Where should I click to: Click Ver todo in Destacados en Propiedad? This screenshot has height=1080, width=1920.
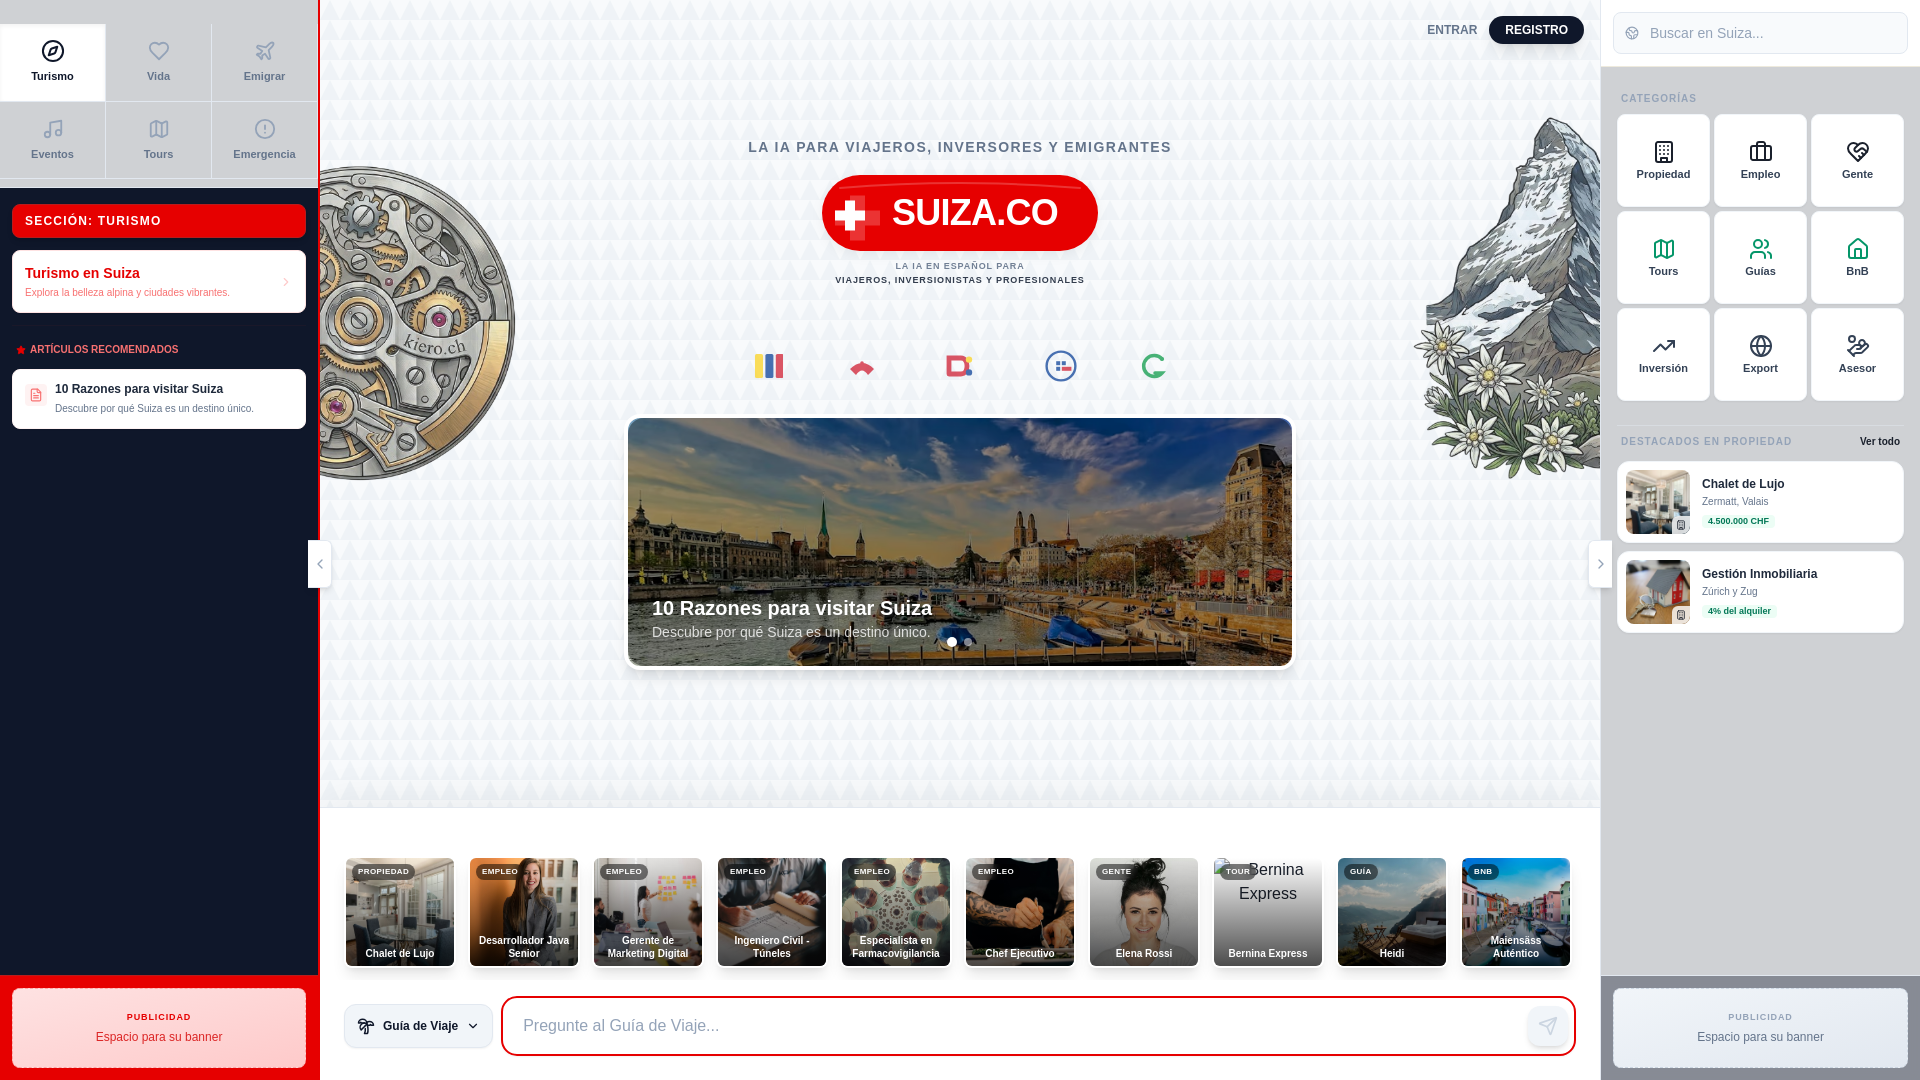tap(1880, 441)
